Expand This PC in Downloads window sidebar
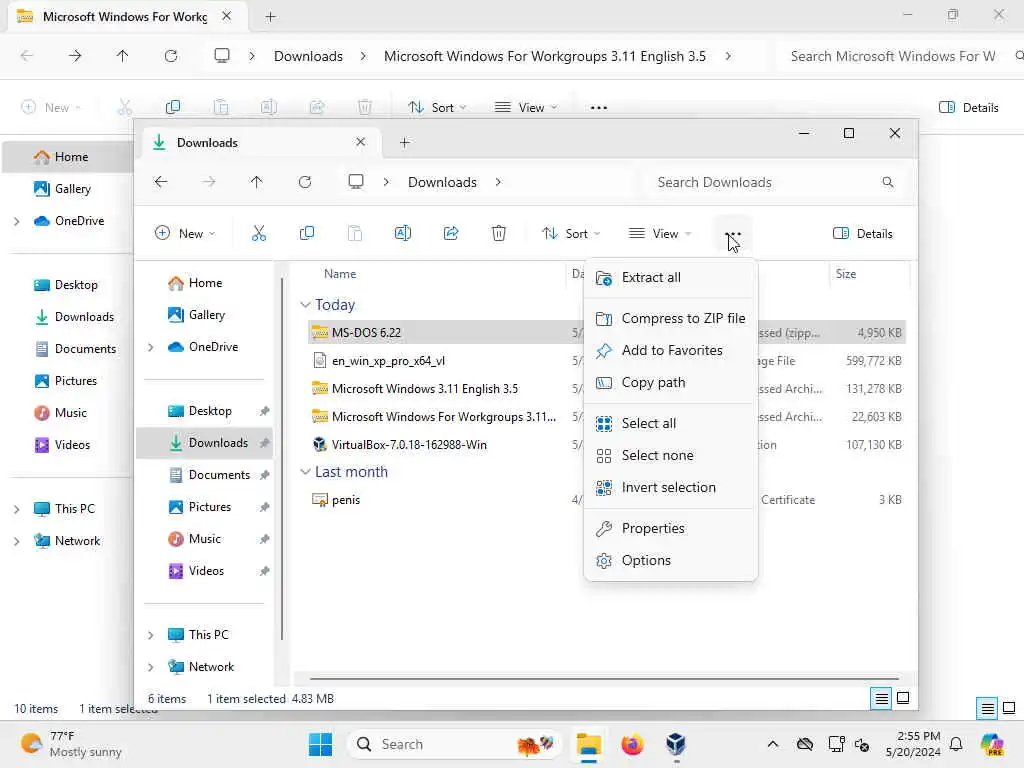 pos(151,635)
